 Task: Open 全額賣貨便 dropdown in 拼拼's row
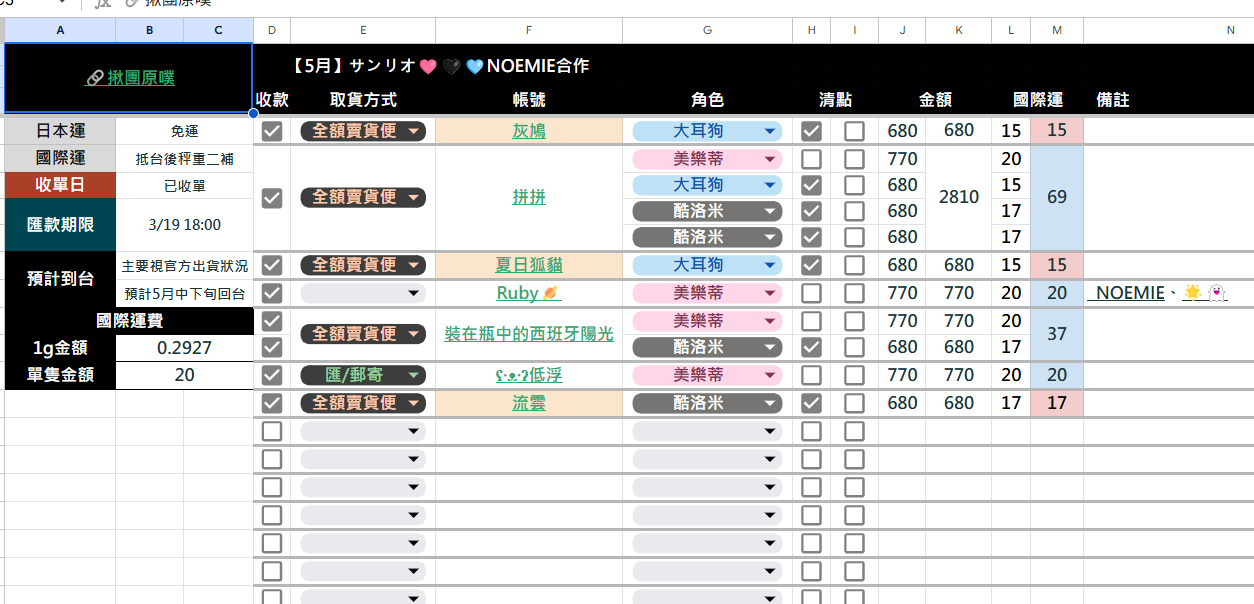tap(363, 197)
